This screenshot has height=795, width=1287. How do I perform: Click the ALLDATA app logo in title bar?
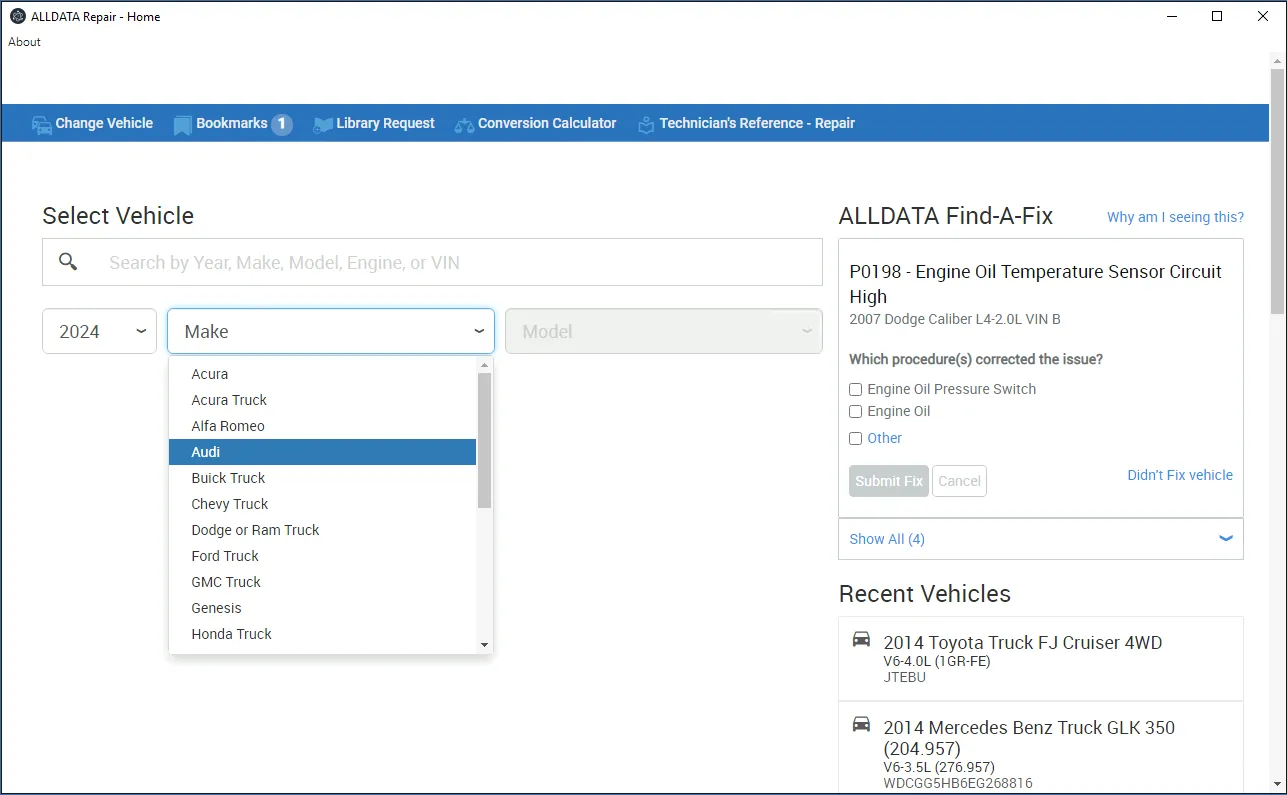17,16
